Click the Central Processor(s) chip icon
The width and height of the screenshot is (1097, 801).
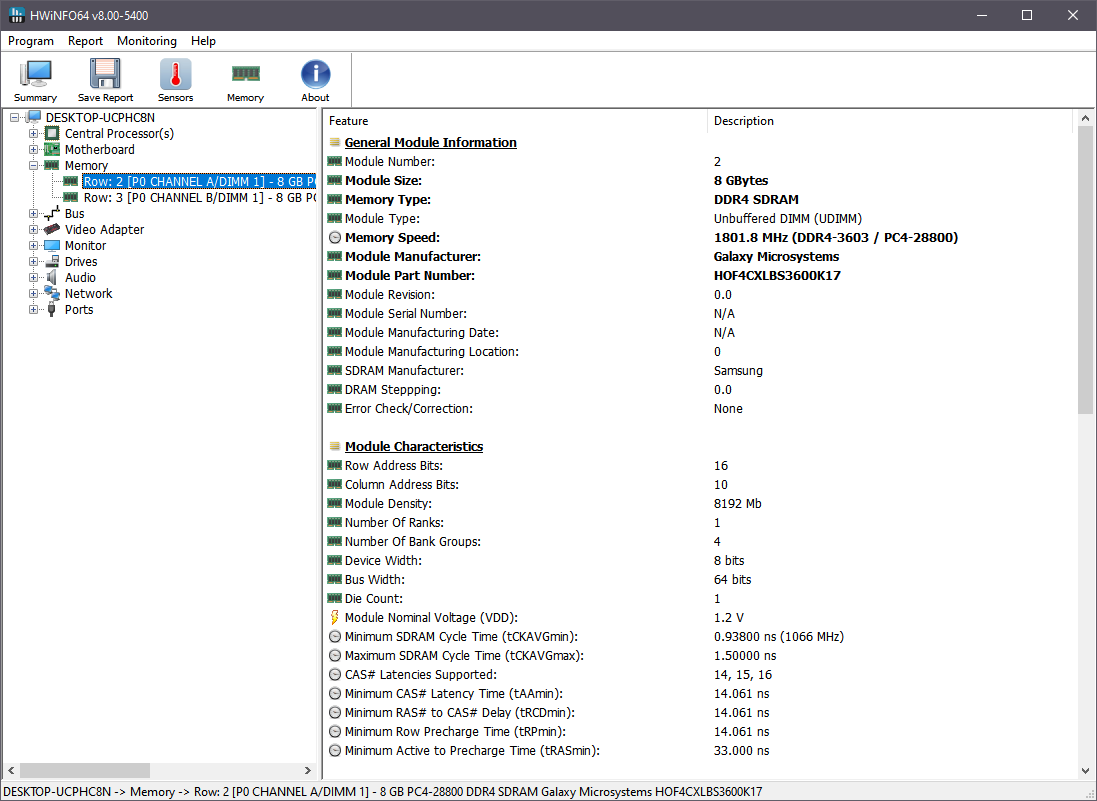point(52,134)
